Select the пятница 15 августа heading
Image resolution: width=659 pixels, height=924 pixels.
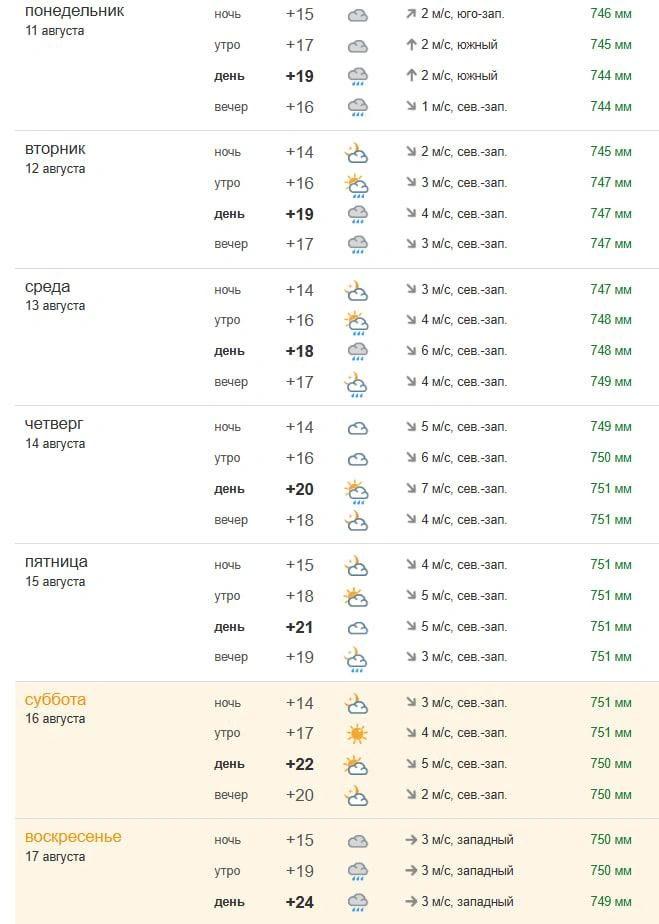(x=56, y=571)
